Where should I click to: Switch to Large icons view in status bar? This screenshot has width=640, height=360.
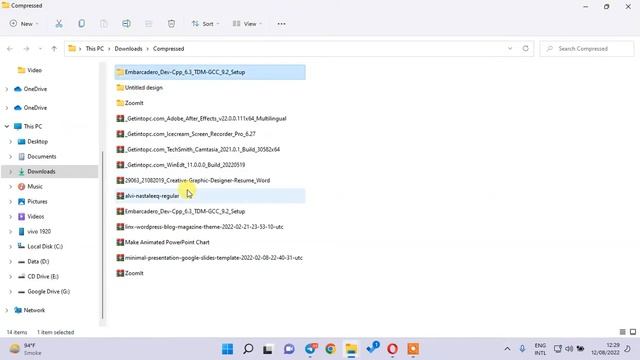633,332
